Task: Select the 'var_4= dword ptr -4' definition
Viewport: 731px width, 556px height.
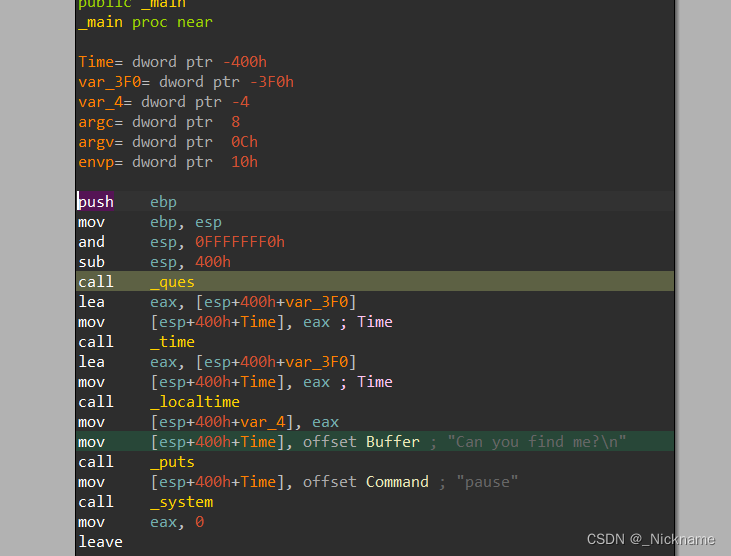Action: point(164,102)
